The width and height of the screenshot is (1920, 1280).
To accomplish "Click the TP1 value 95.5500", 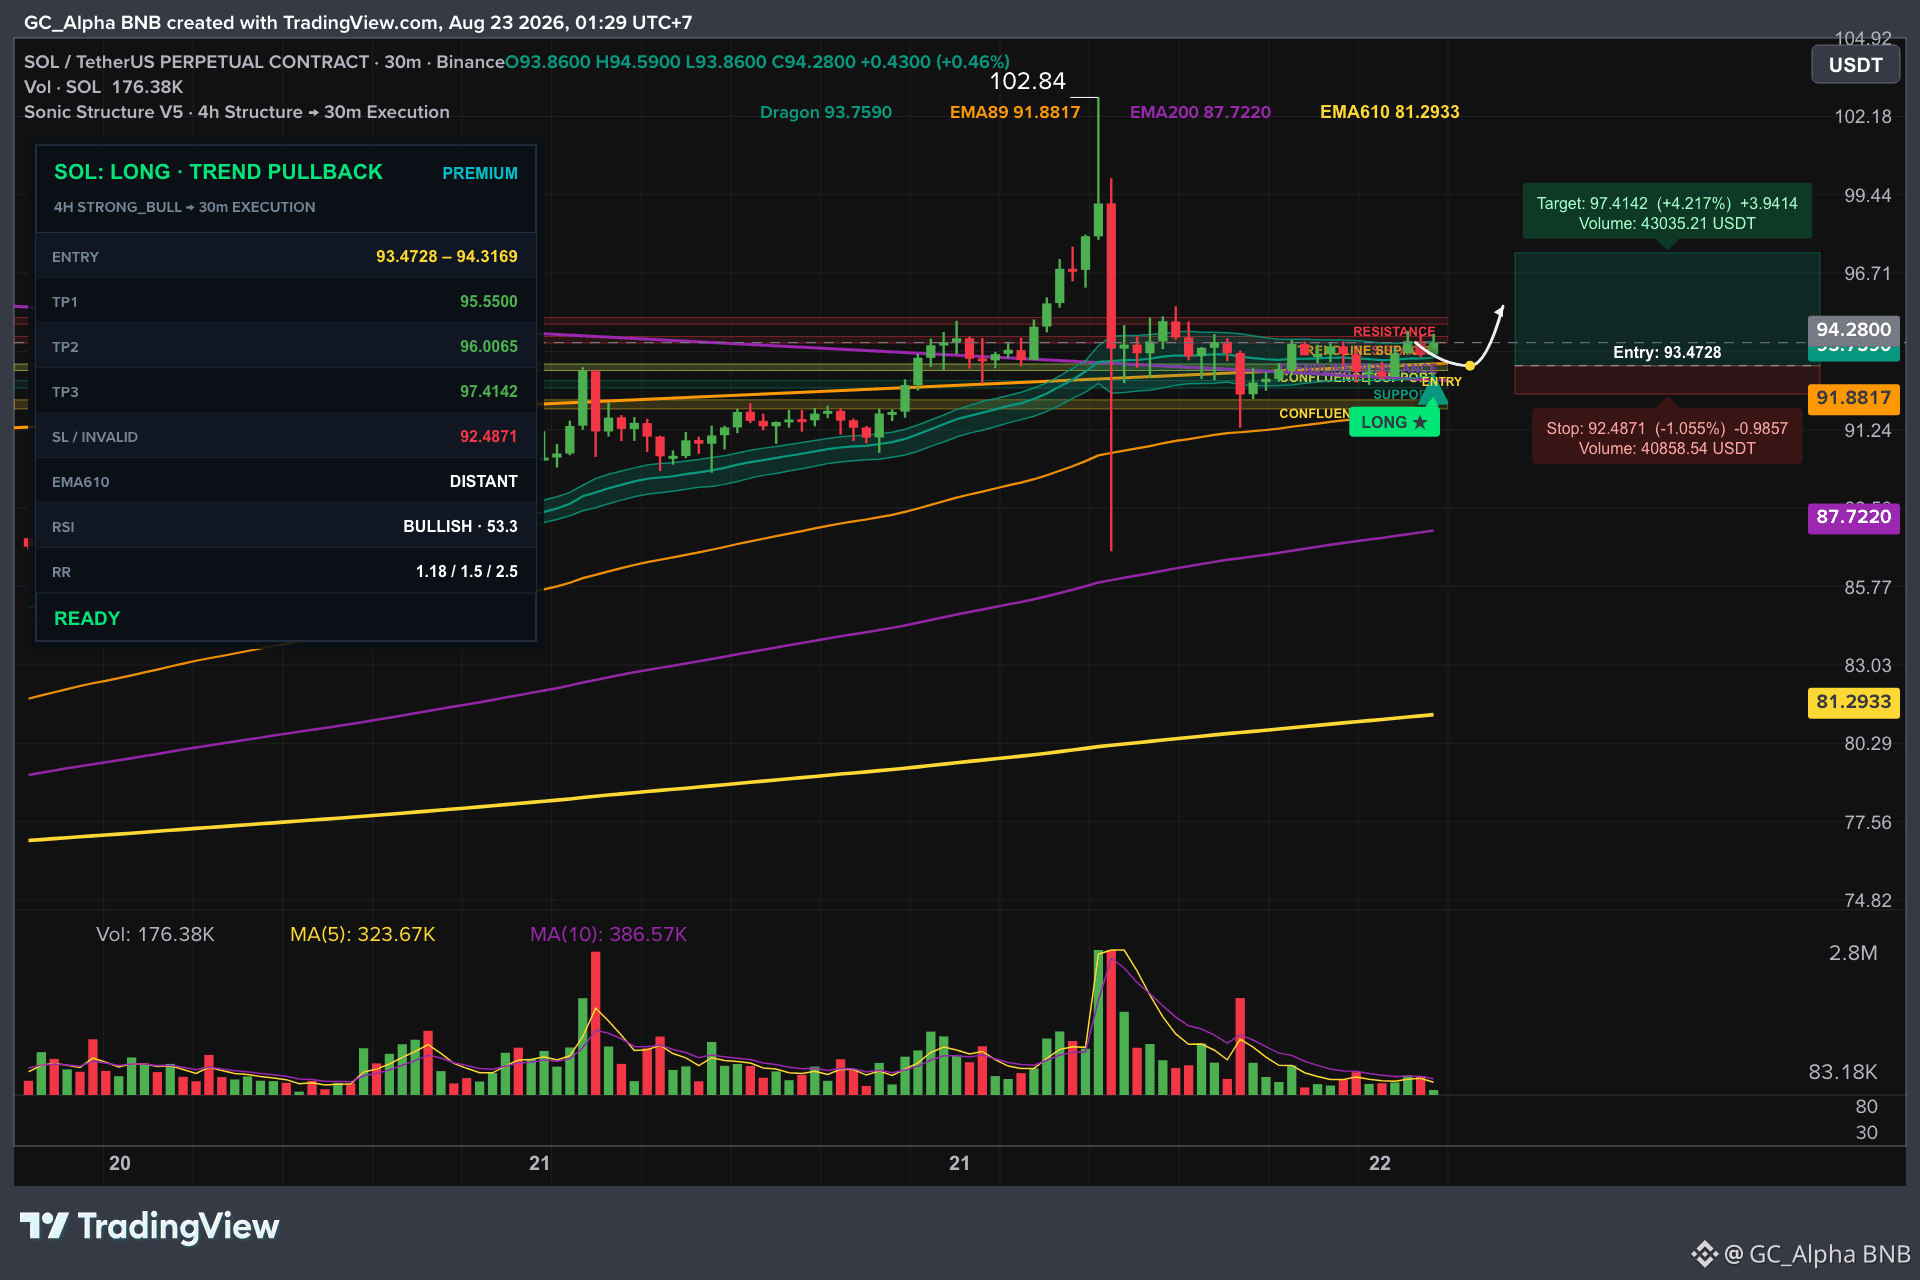I will point(488,301).
